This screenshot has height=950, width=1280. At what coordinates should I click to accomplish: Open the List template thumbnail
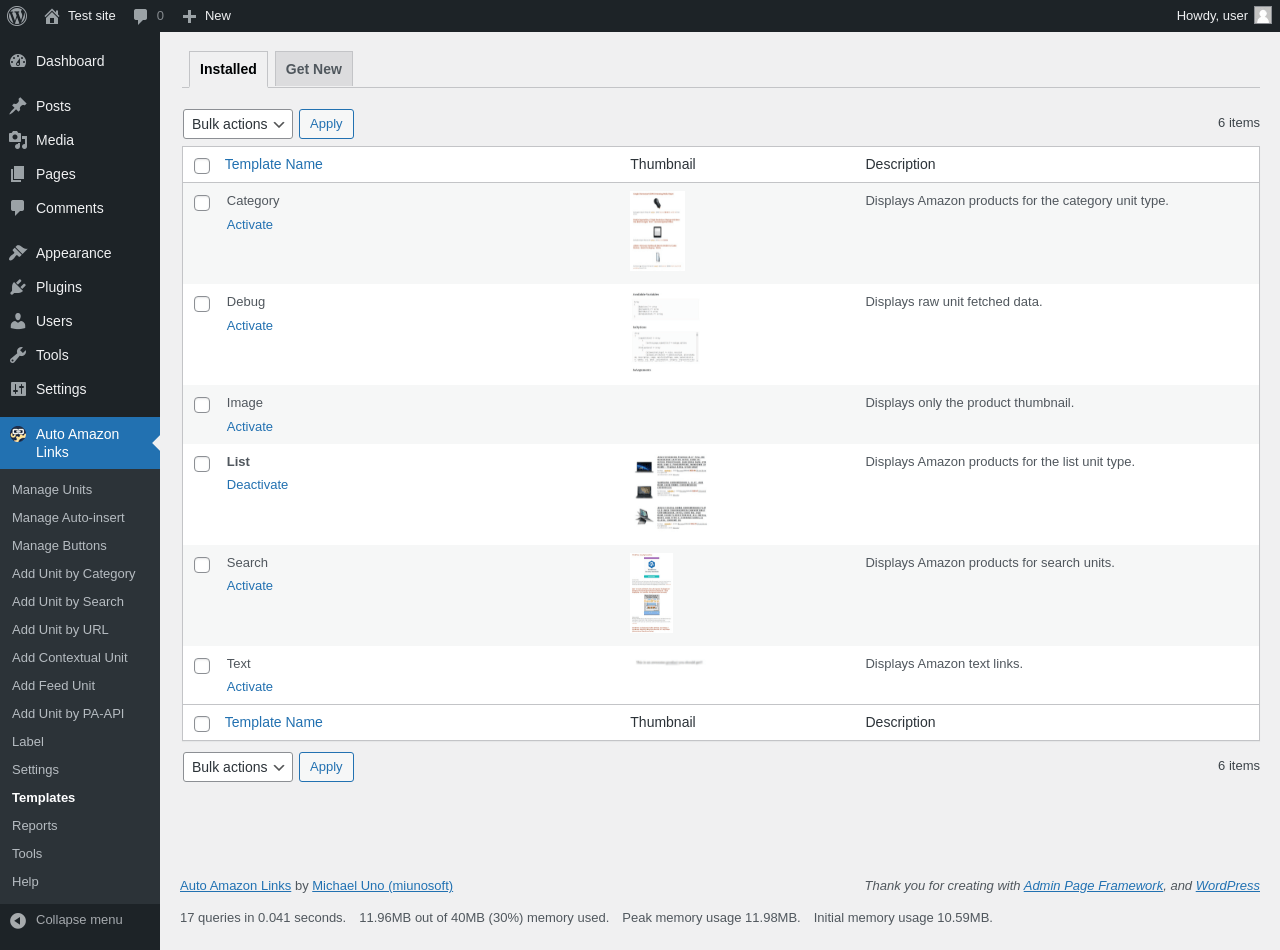tap(671, 492)
